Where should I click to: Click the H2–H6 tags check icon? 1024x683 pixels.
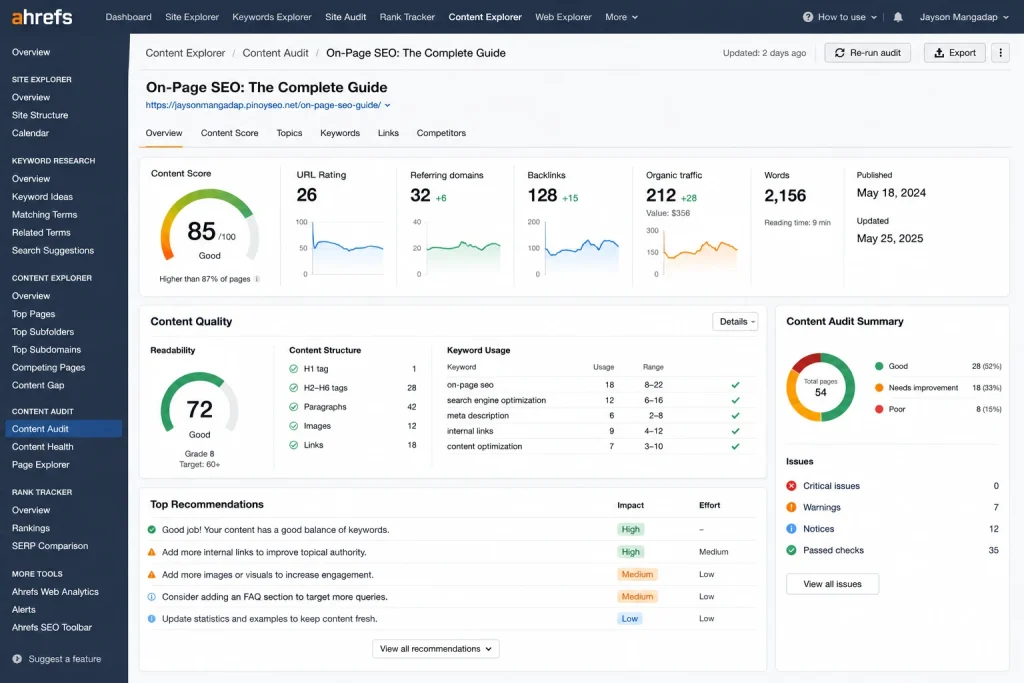pos(293,388)
